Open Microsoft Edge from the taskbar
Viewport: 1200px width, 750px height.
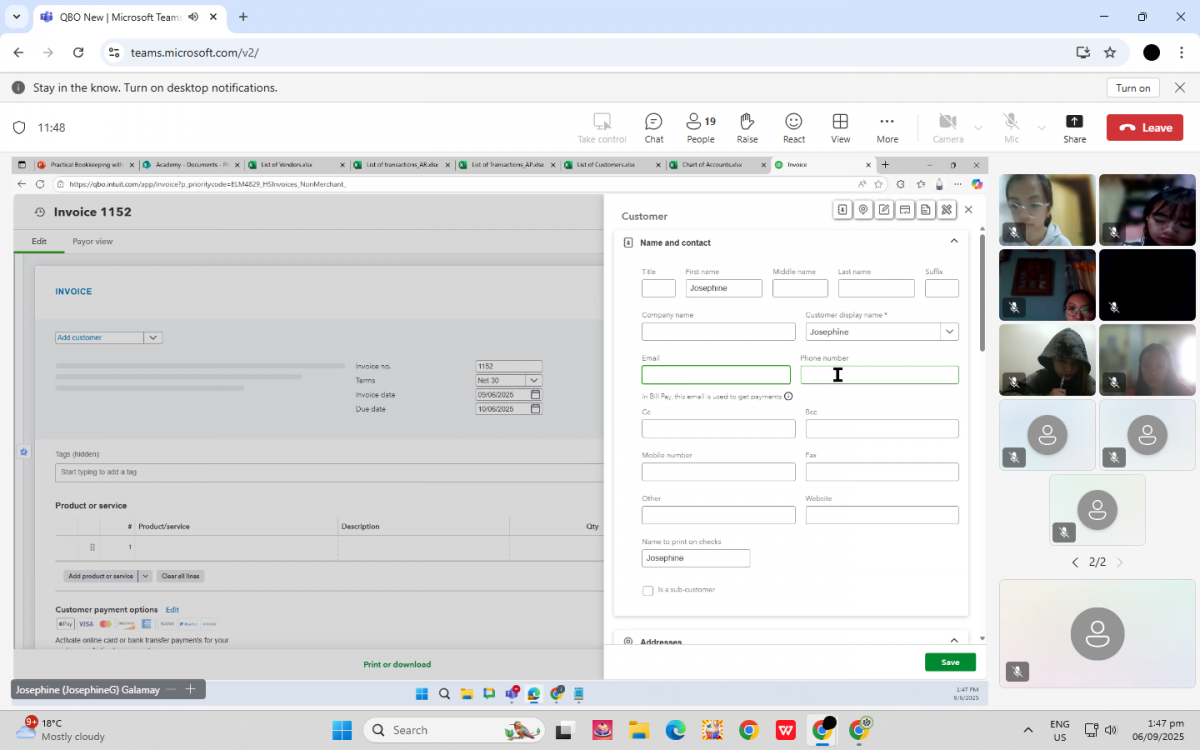(676, 730)
